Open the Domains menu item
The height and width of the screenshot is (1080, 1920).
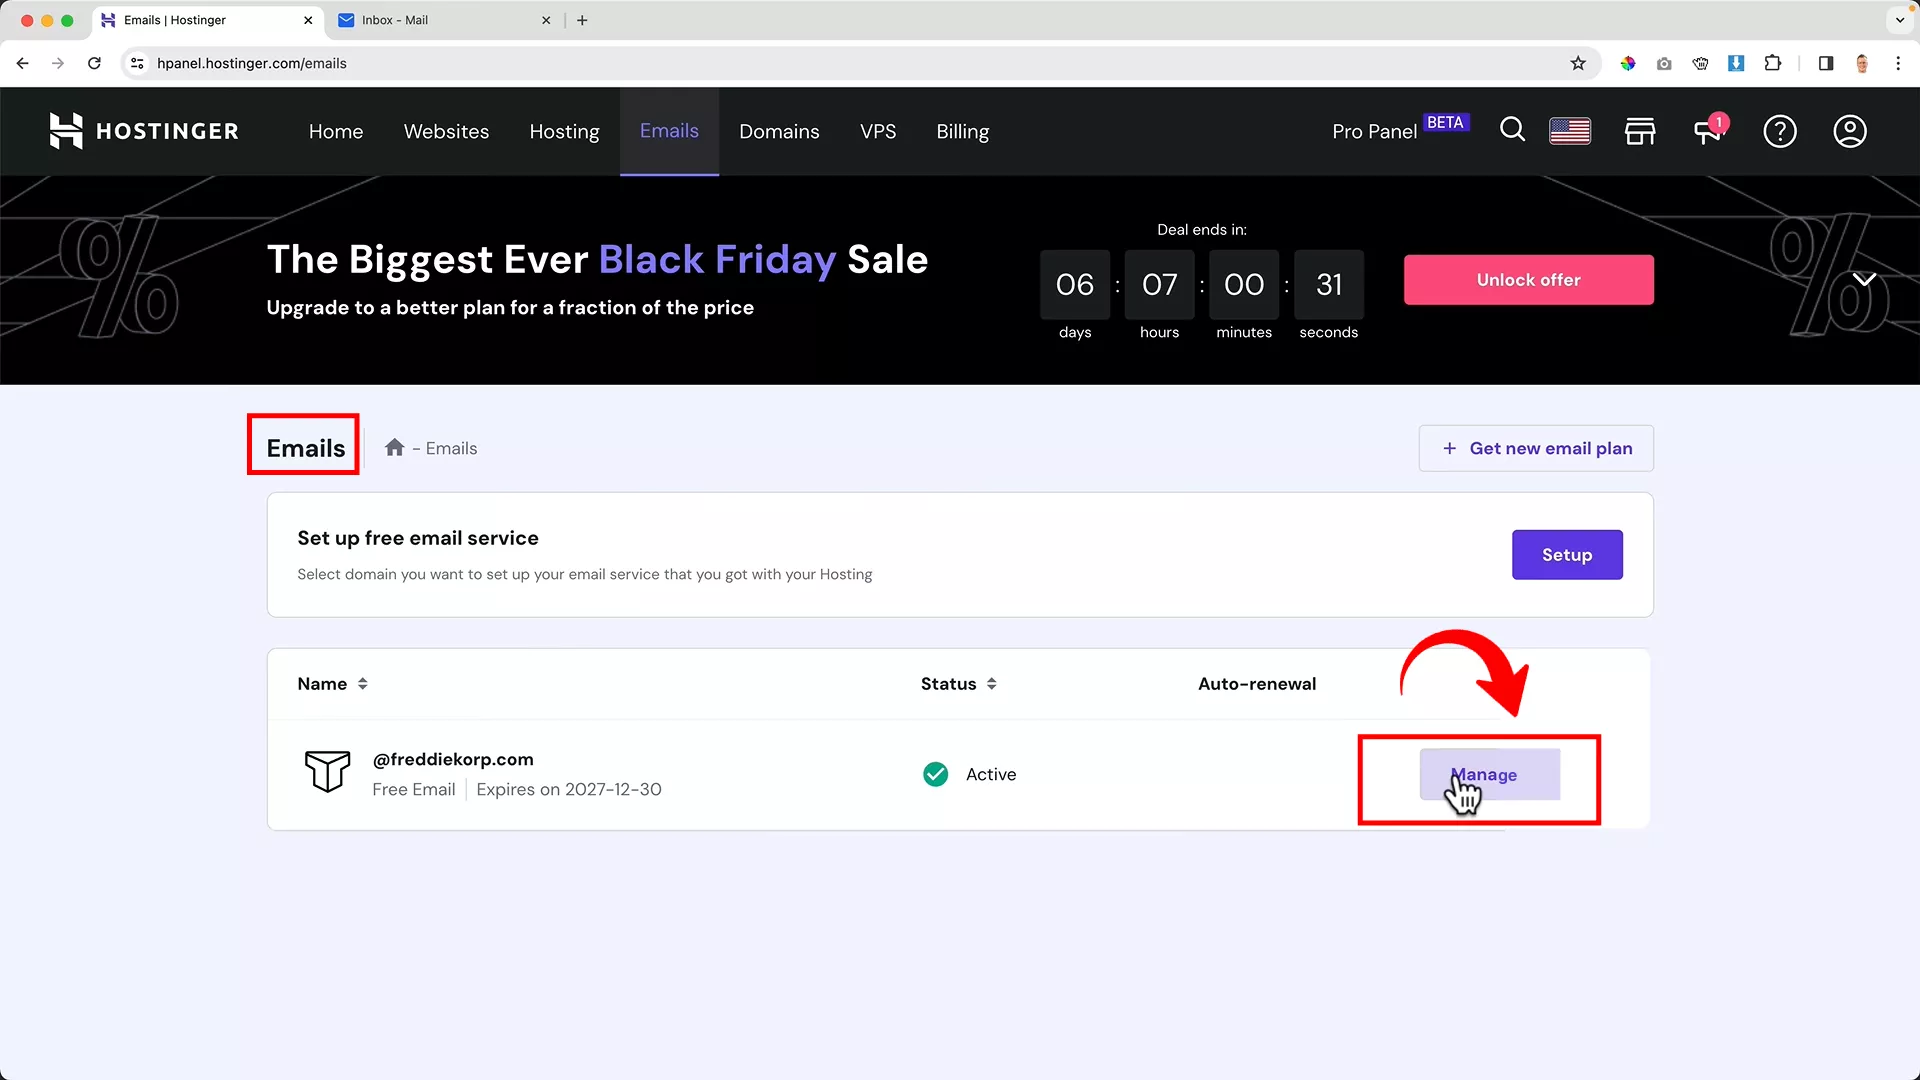pos(779,131)
